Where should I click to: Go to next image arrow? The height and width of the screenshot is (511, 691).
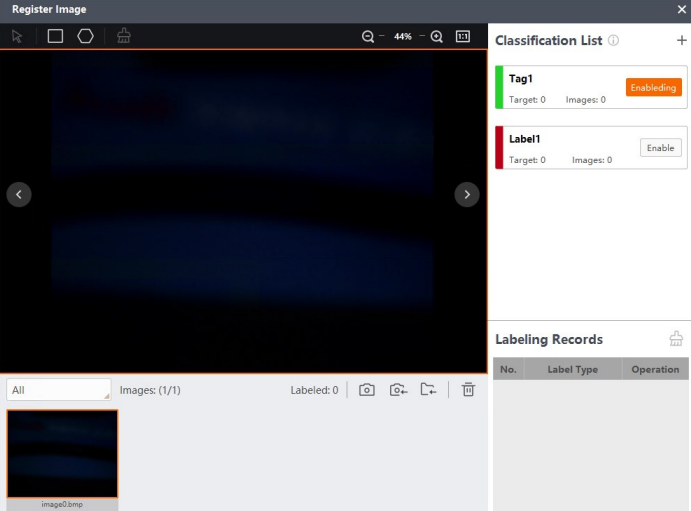(x=467, y=194)
